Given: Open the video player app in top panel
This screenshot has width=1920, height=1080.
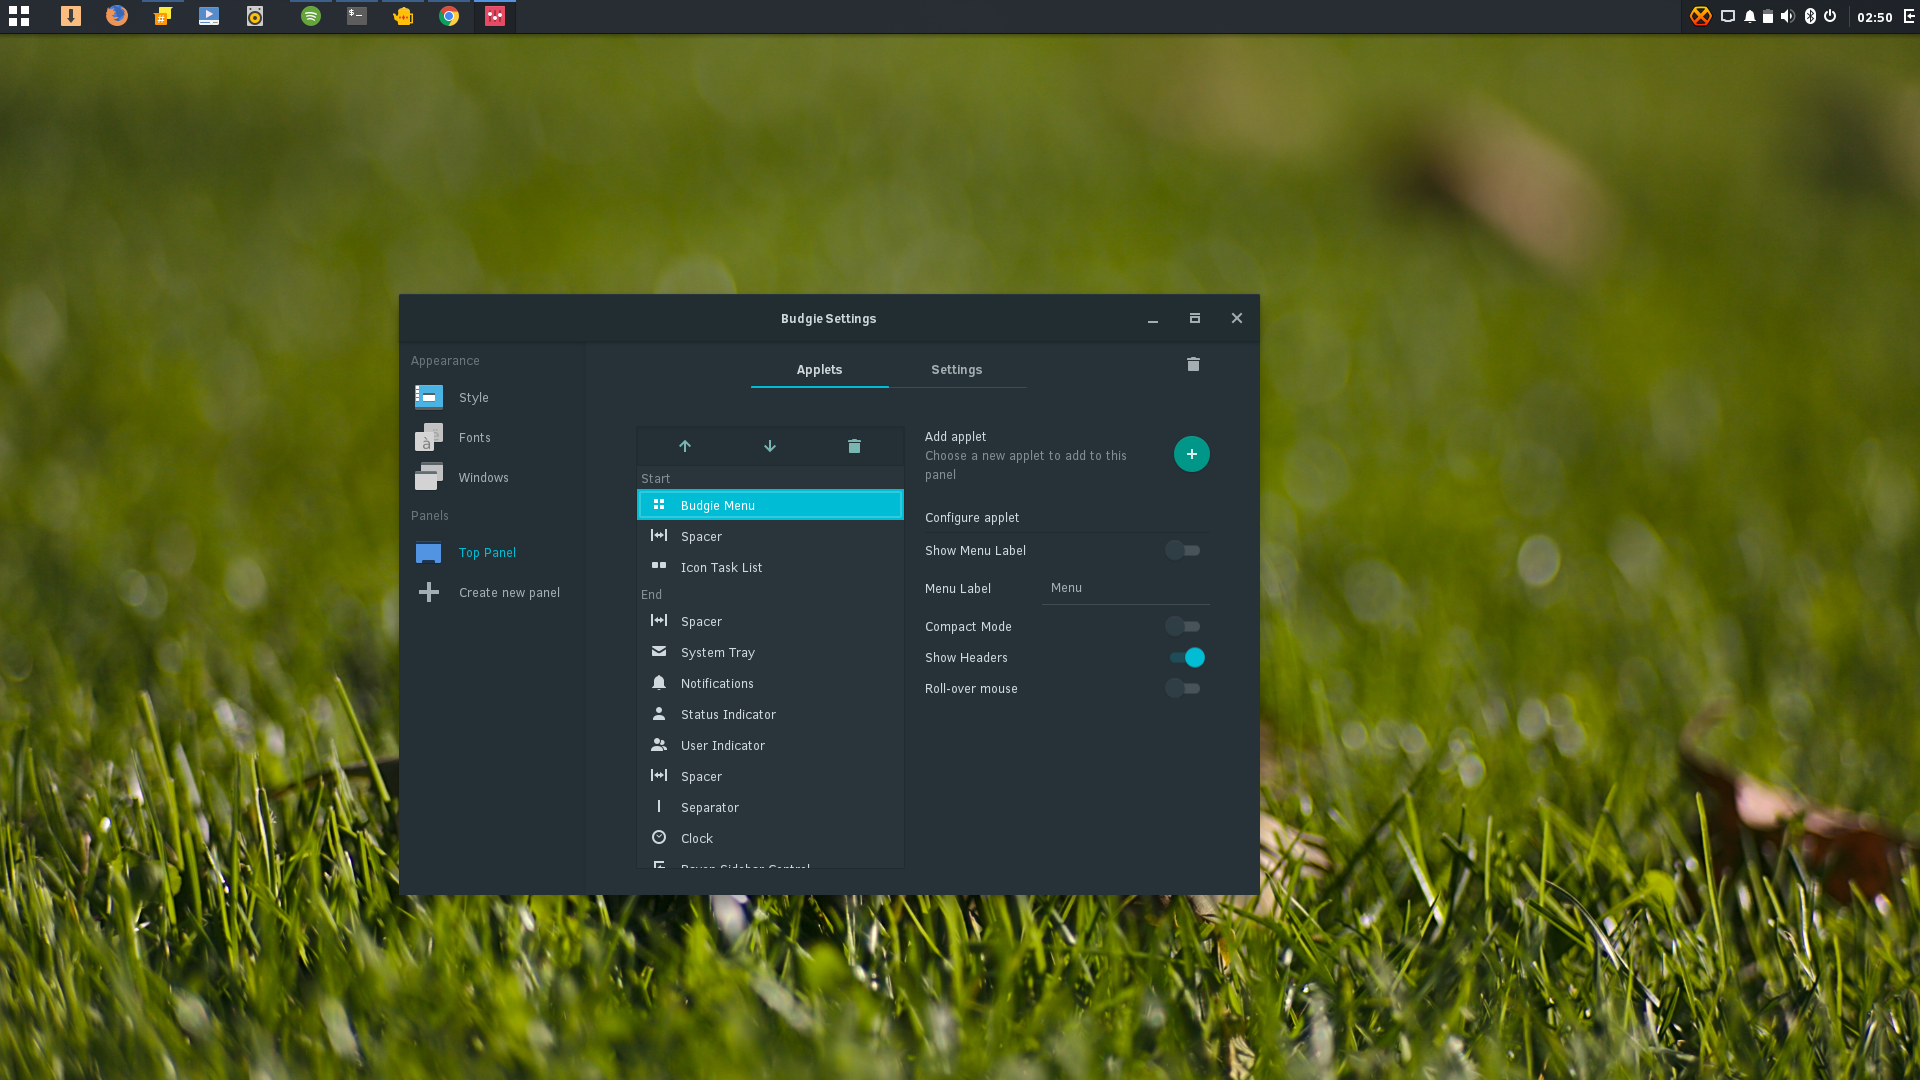Looking at the screenshot, I should pos(209,16).
